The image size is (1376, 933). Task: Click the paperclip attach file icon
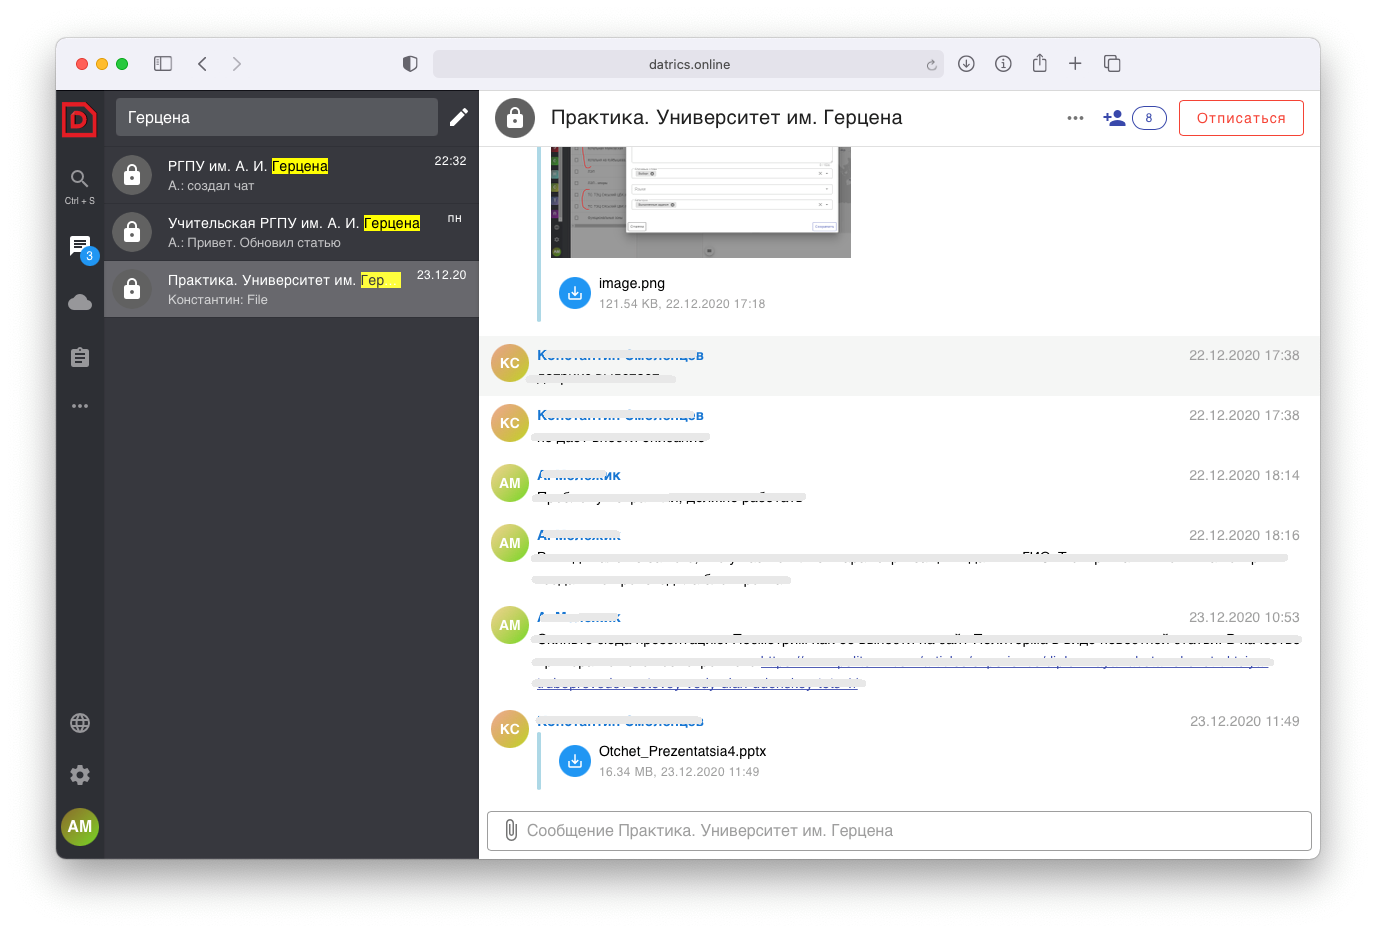coord(511,830)
